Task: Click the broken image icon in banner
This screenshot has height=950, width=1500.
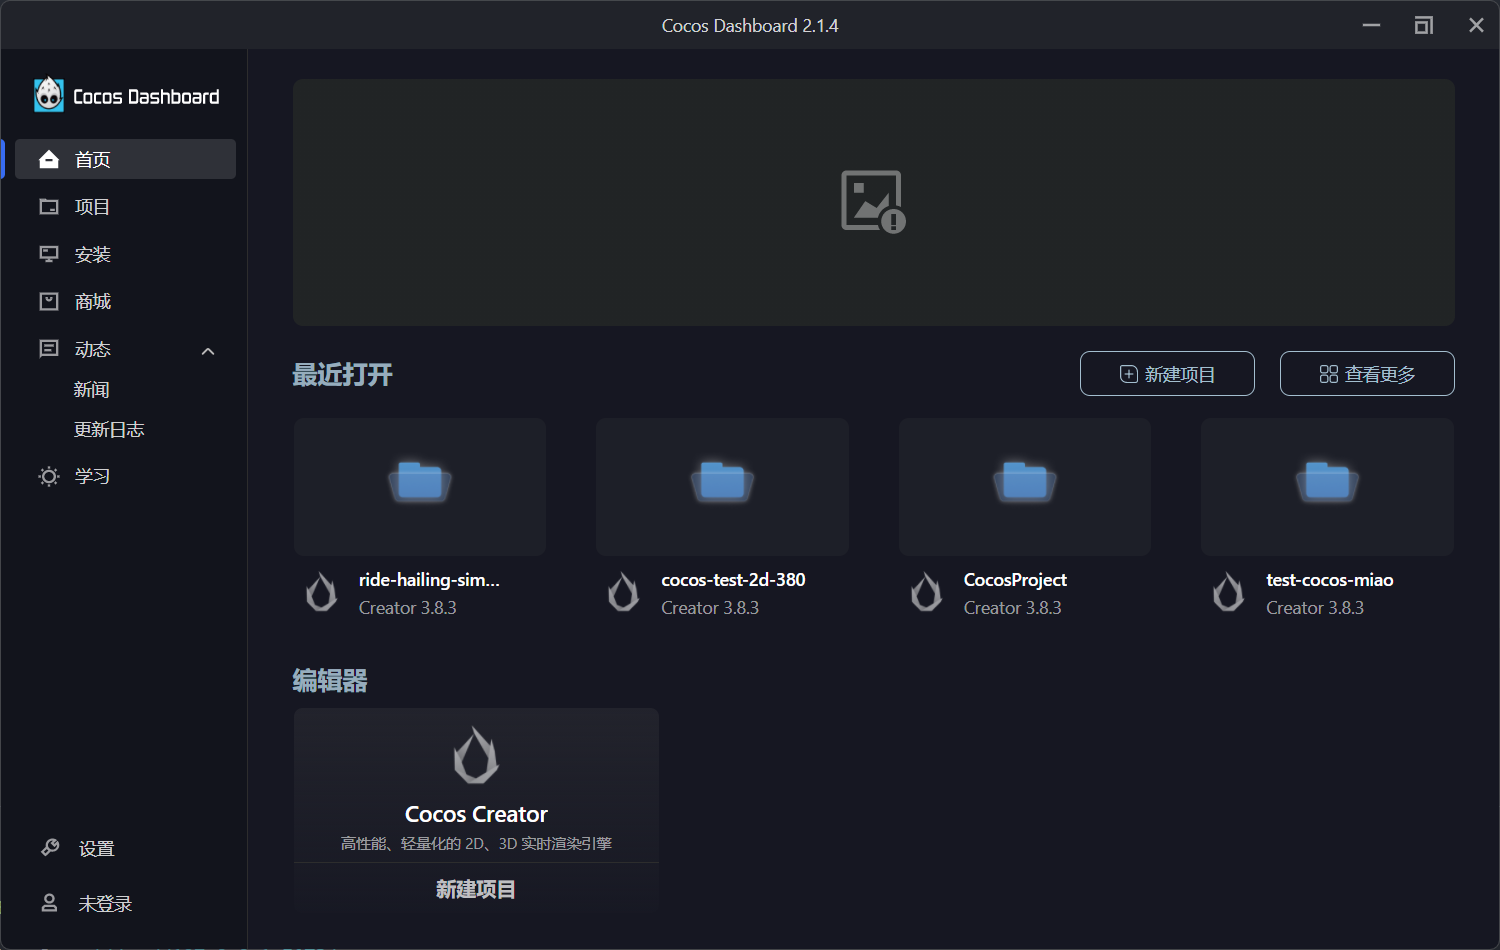Action: [873, 201]
